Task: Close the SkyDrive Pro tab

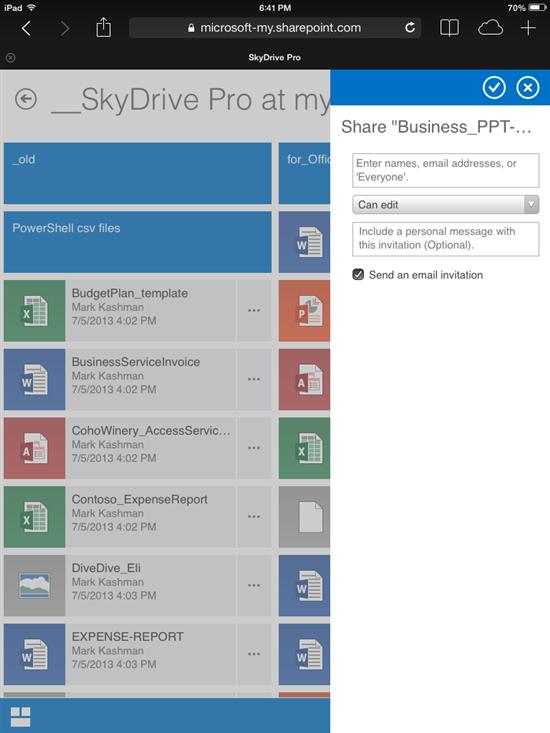Action: click(x=10, y=57)
